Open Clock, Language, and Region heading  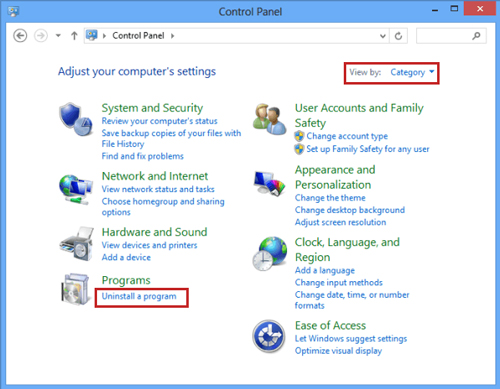(347, 249)
